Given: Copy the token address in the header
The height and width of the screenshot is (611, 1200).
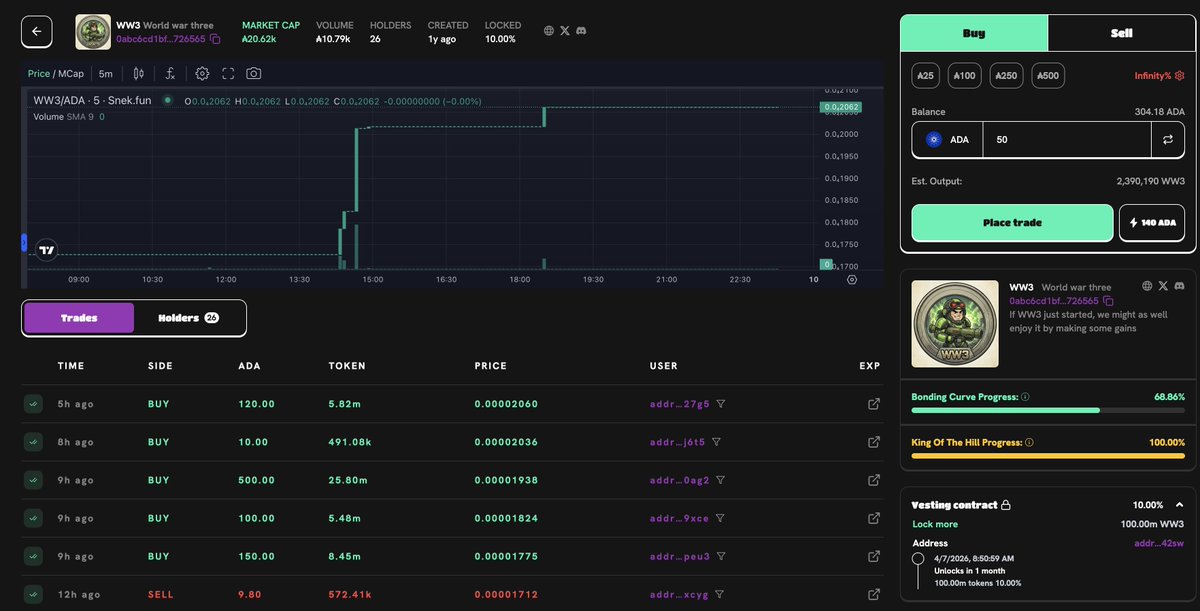Looking at the screenshot, I should [215, 39].
